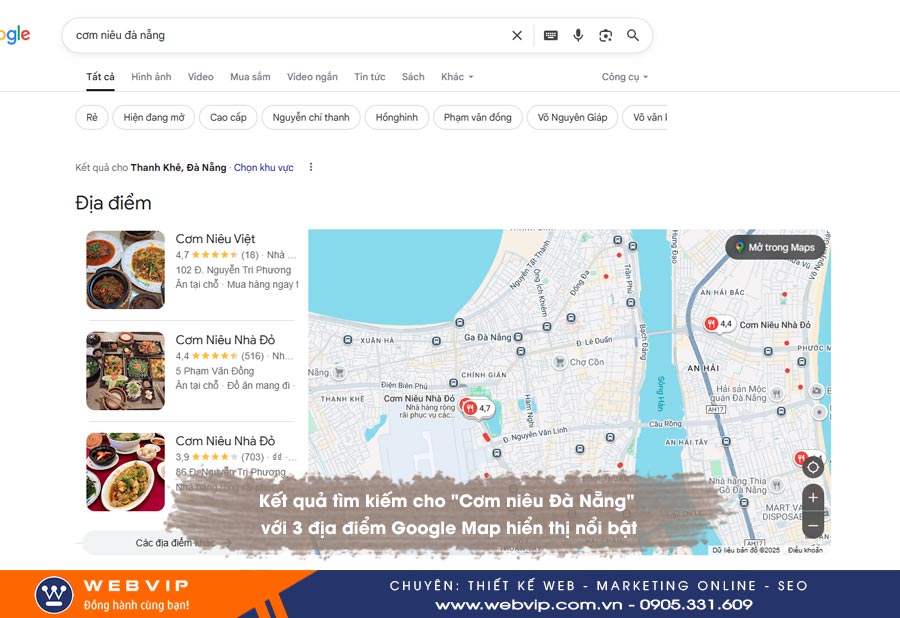
Task: Apply the Hiện đang mở filter chip
Action: 154,118
